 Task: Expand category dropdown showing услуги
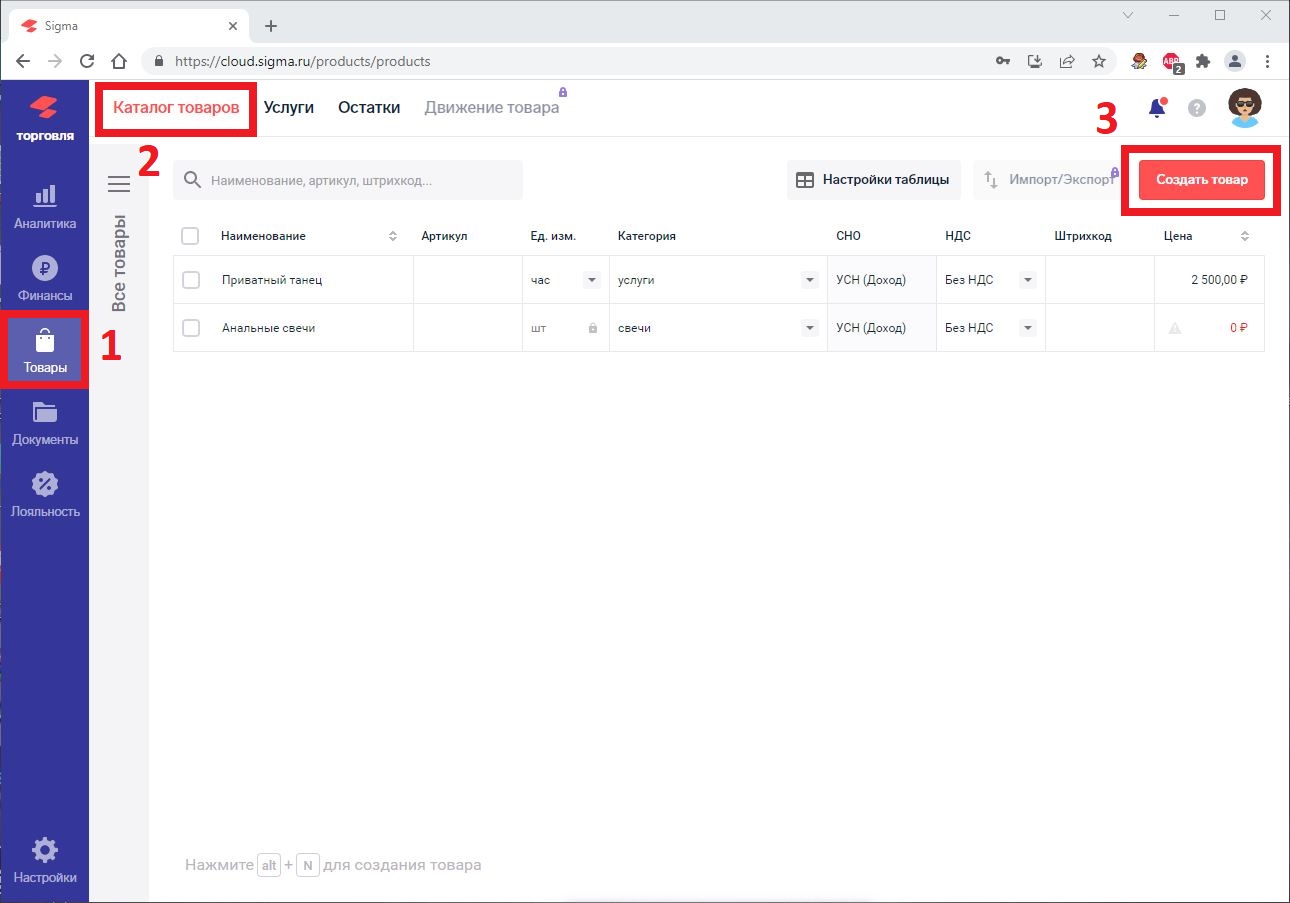click(809, 280)
